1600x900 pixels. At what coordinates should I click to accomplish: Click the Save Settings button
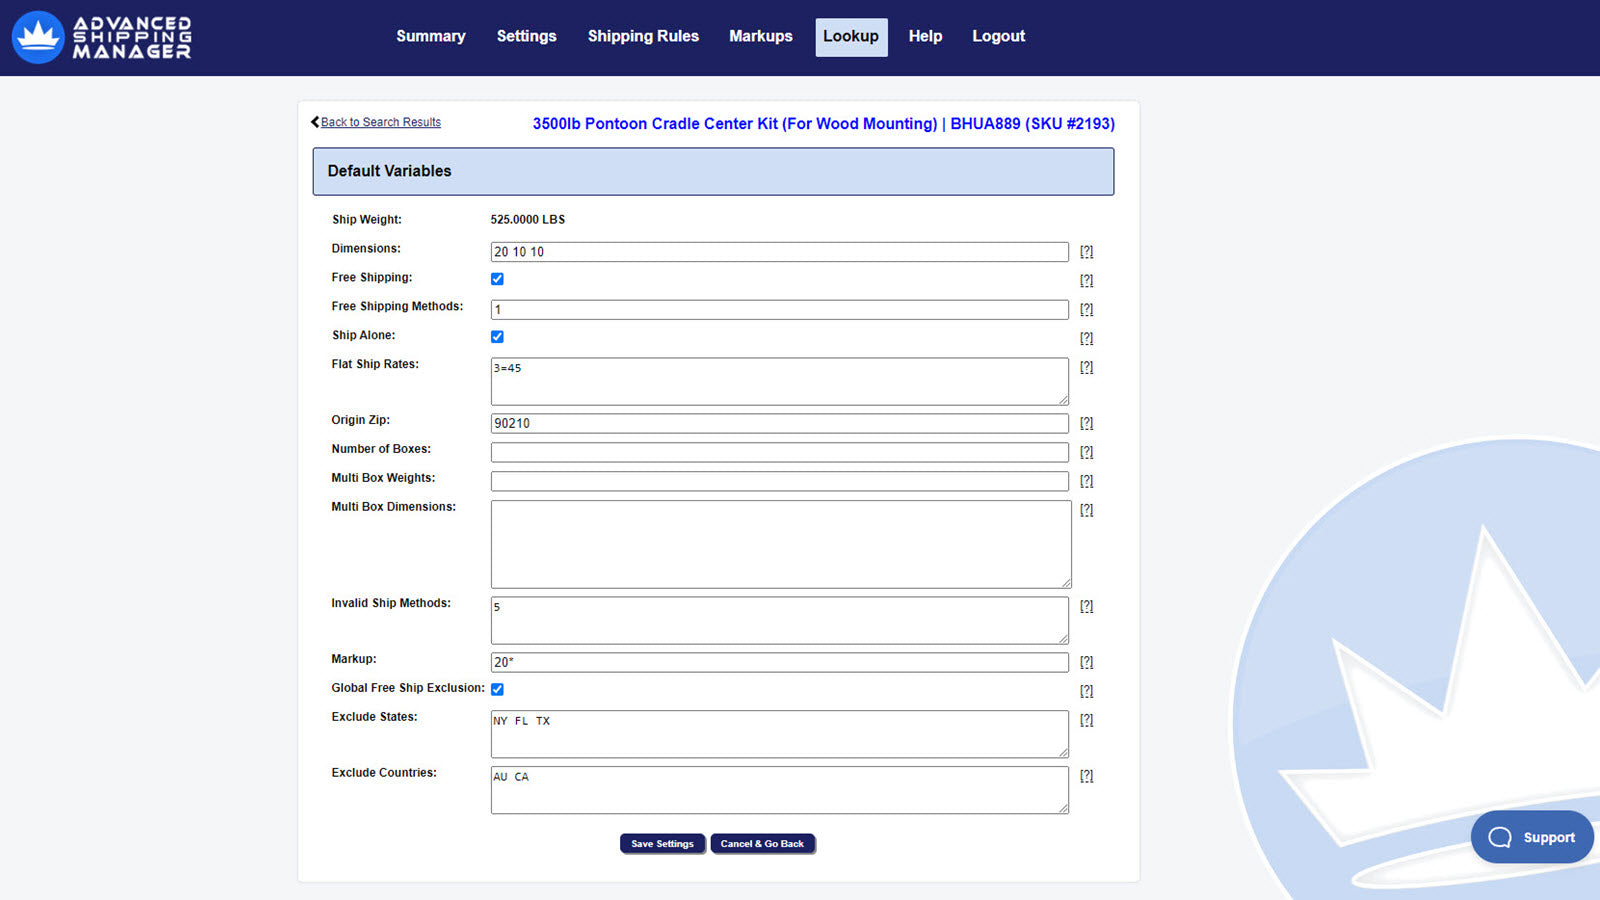(662, 844)
